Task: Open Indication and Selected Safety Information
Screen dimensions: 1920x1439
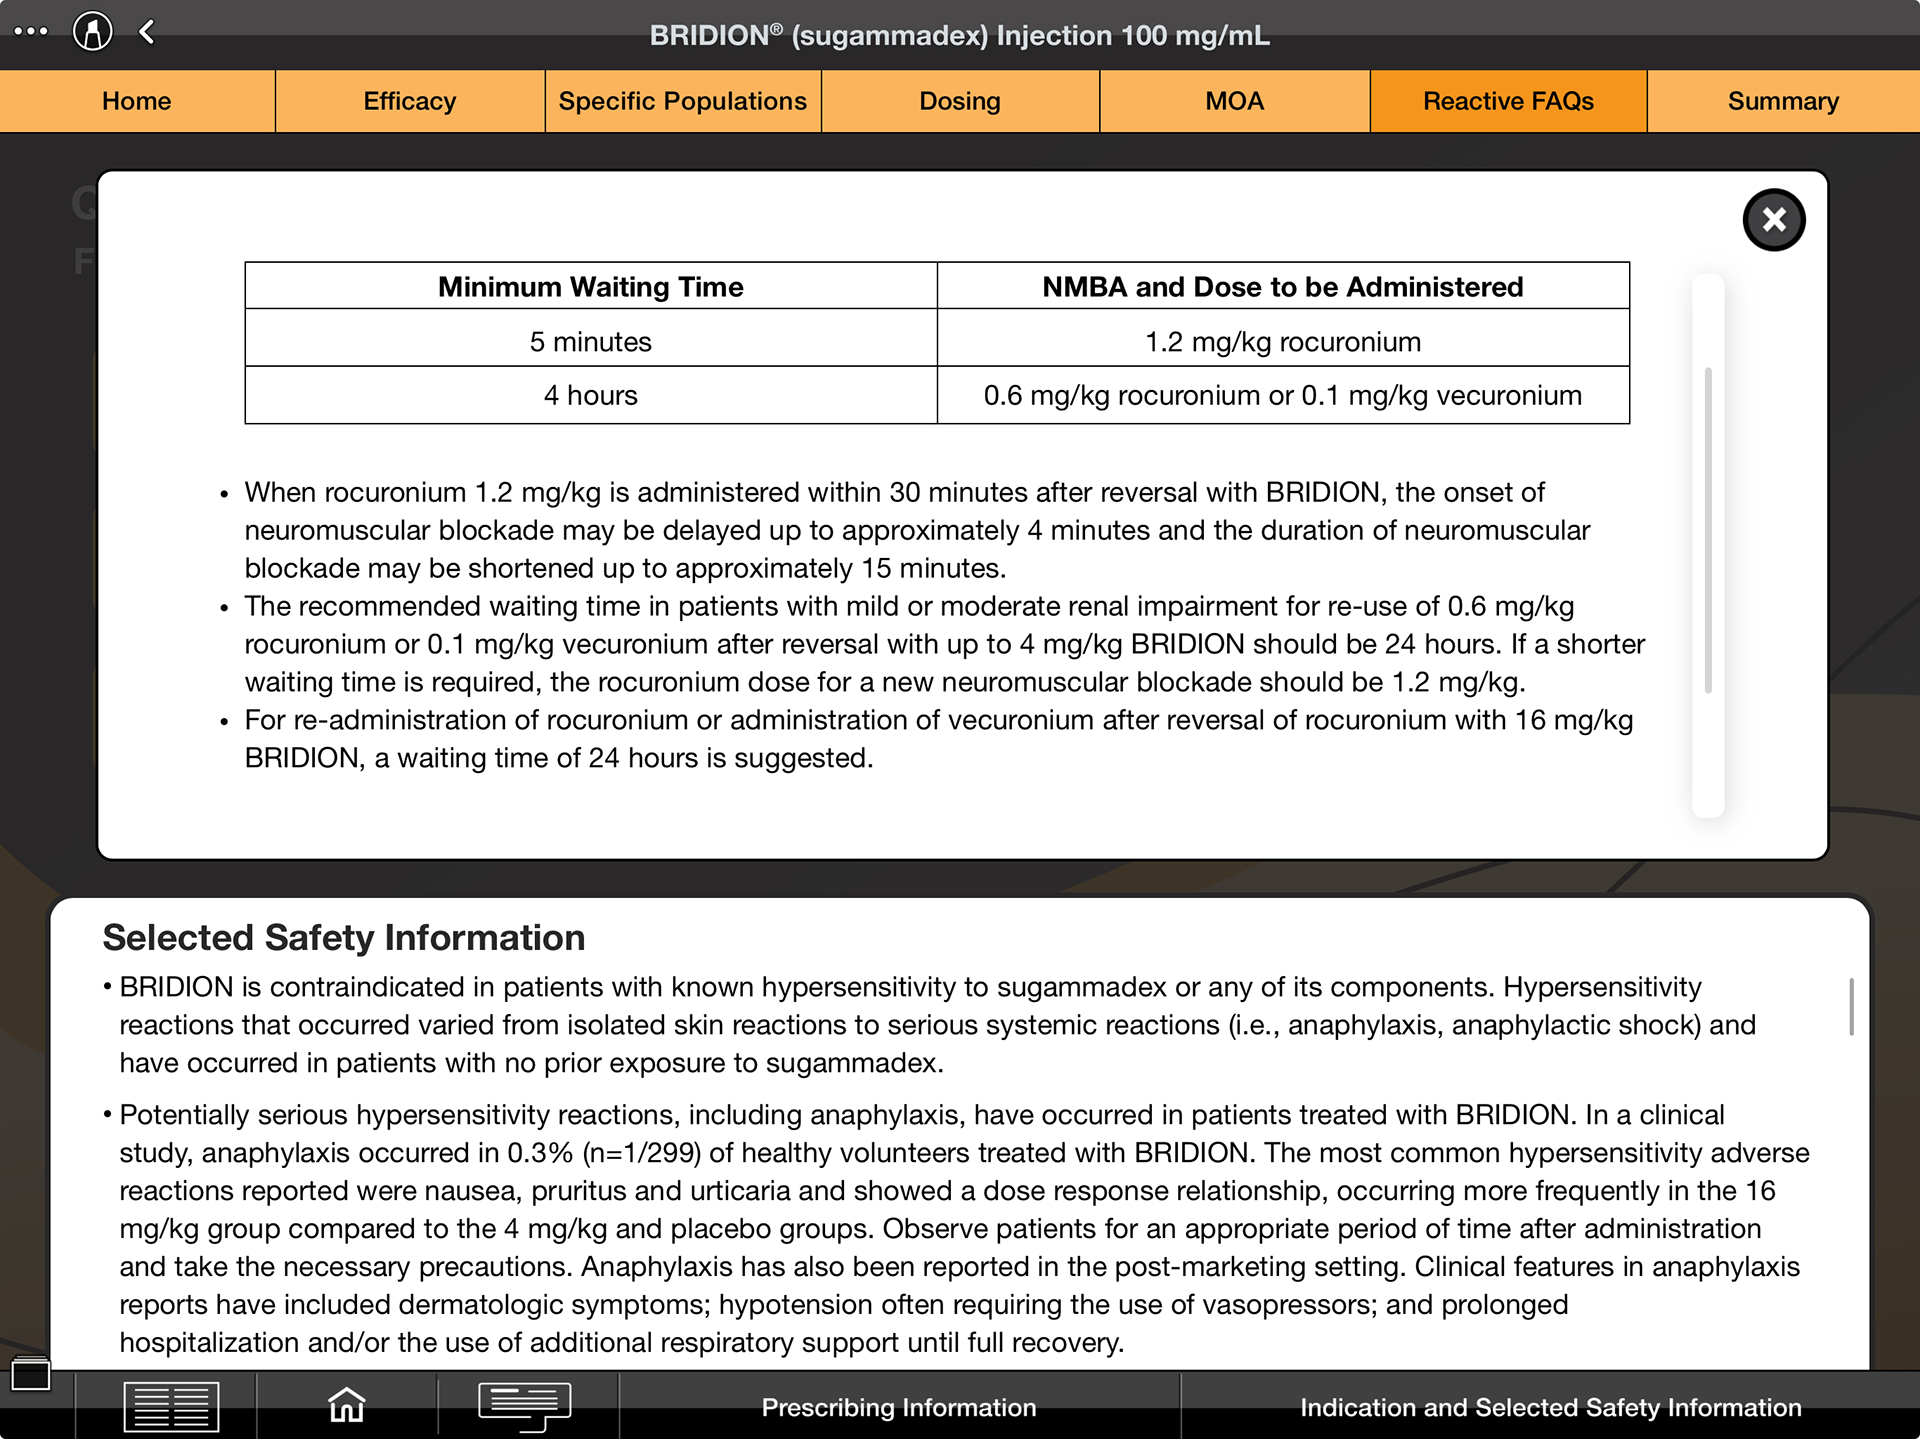Action: [x=1550, y=1407]
